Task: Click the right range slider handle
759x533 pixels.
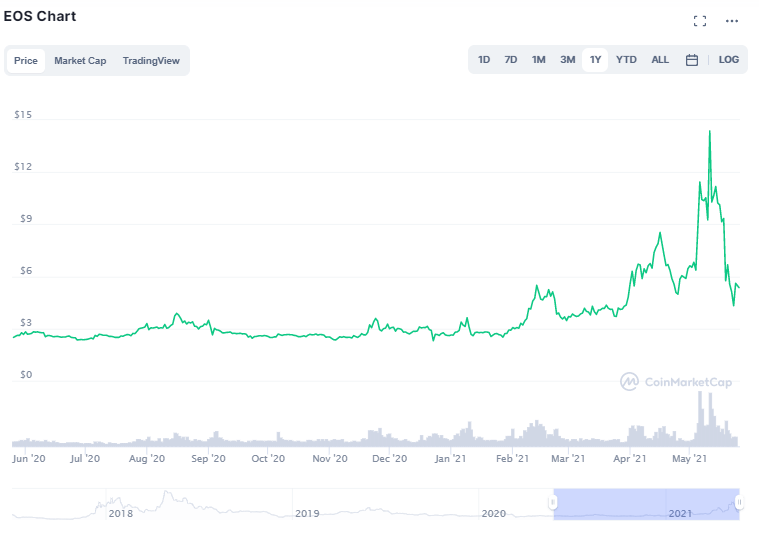Action: 738,502
